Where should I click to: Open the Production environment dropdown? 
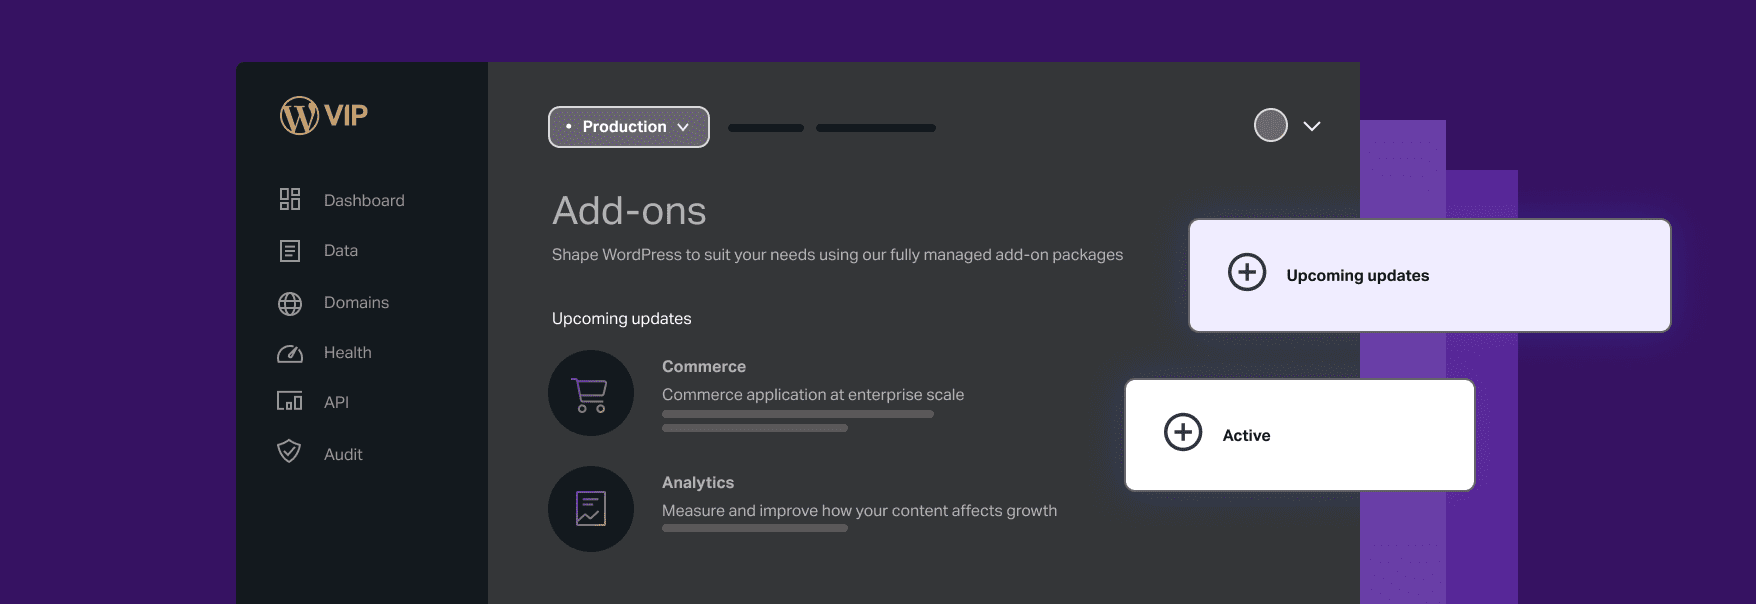[628, 127]
